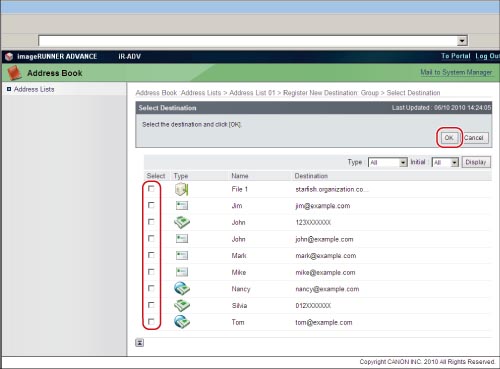Click the Destination column header

311,176
